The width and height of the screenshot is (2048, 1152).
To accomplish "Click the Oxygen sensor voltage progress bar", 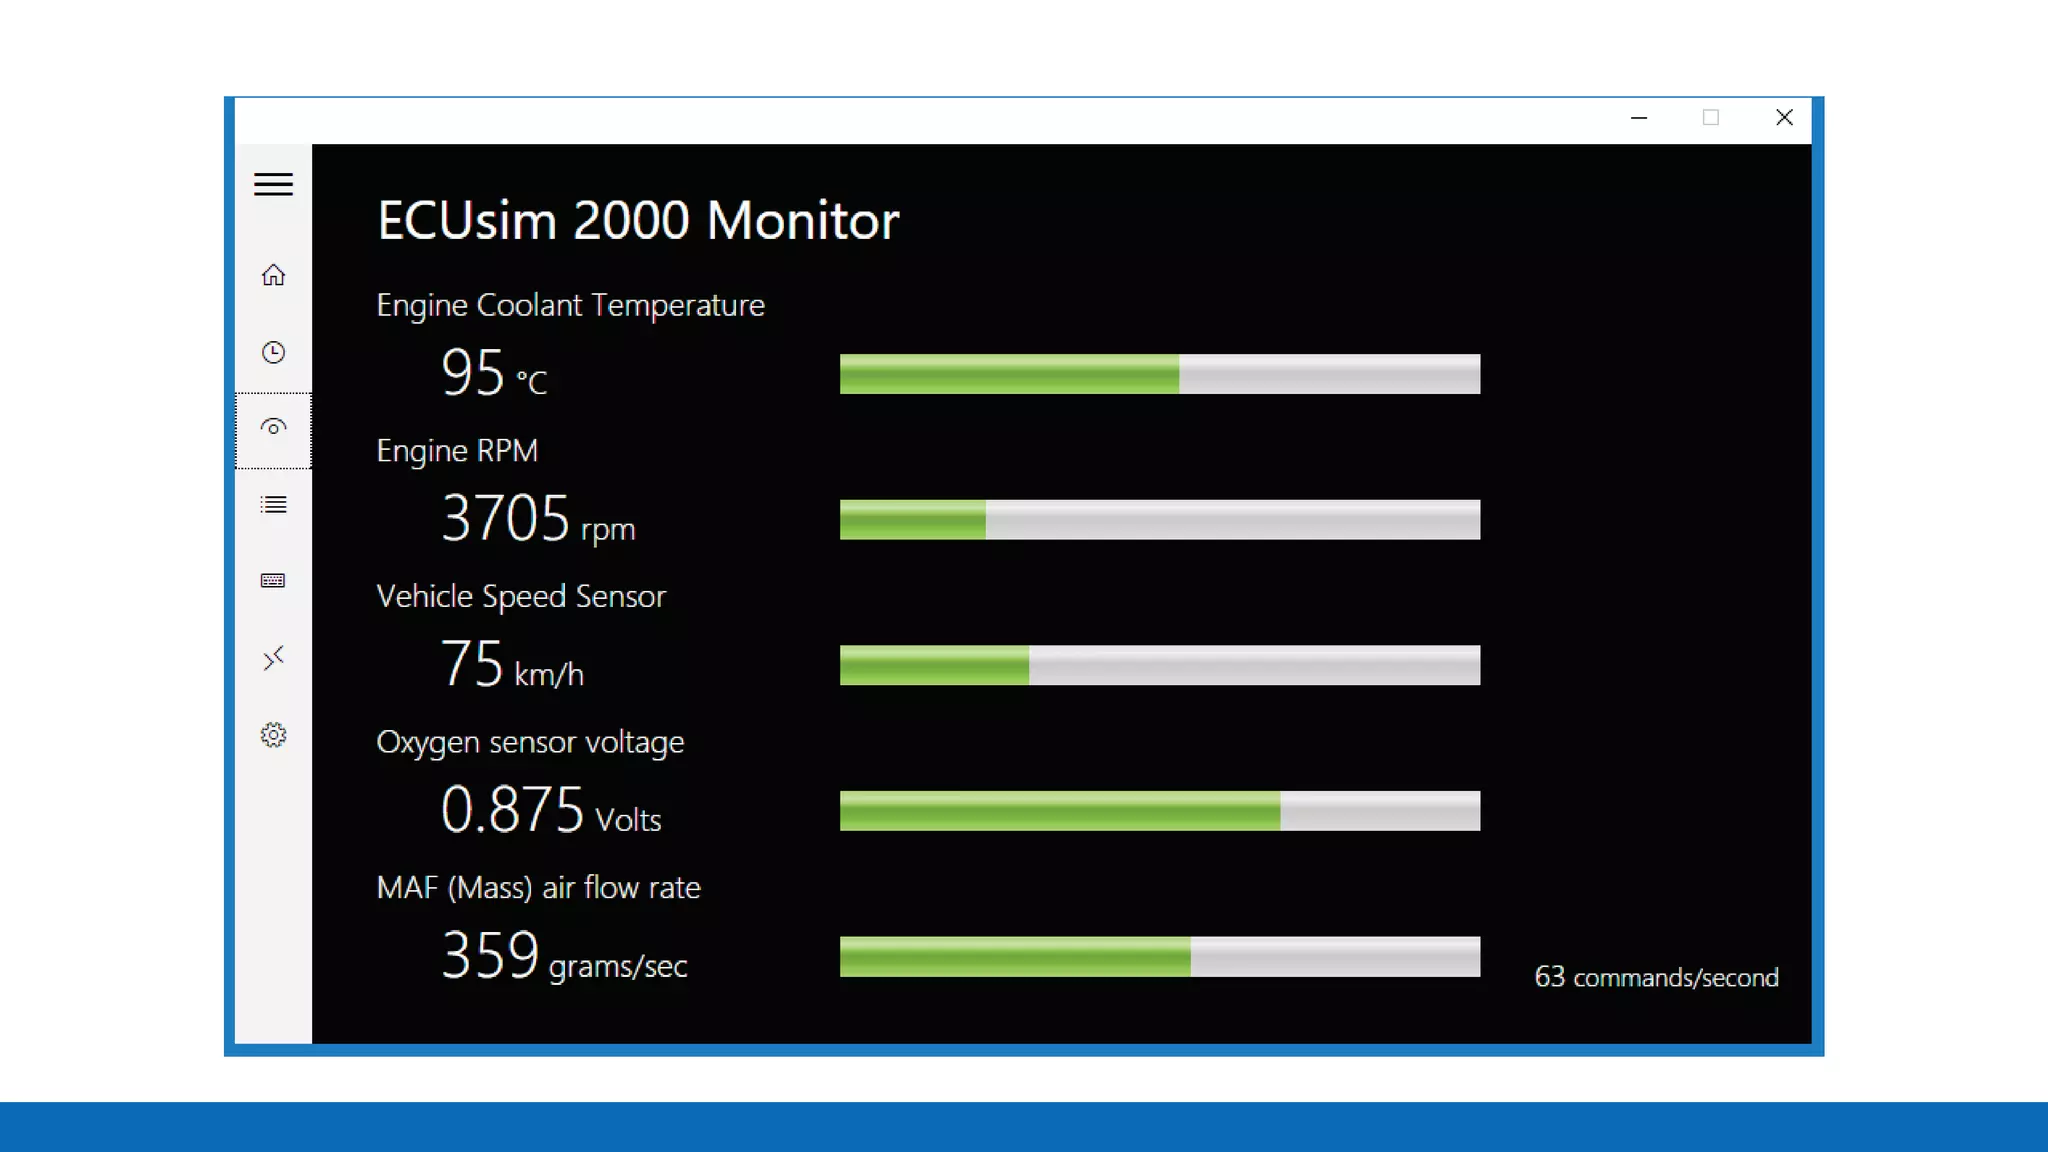I will coord(1159,811).
